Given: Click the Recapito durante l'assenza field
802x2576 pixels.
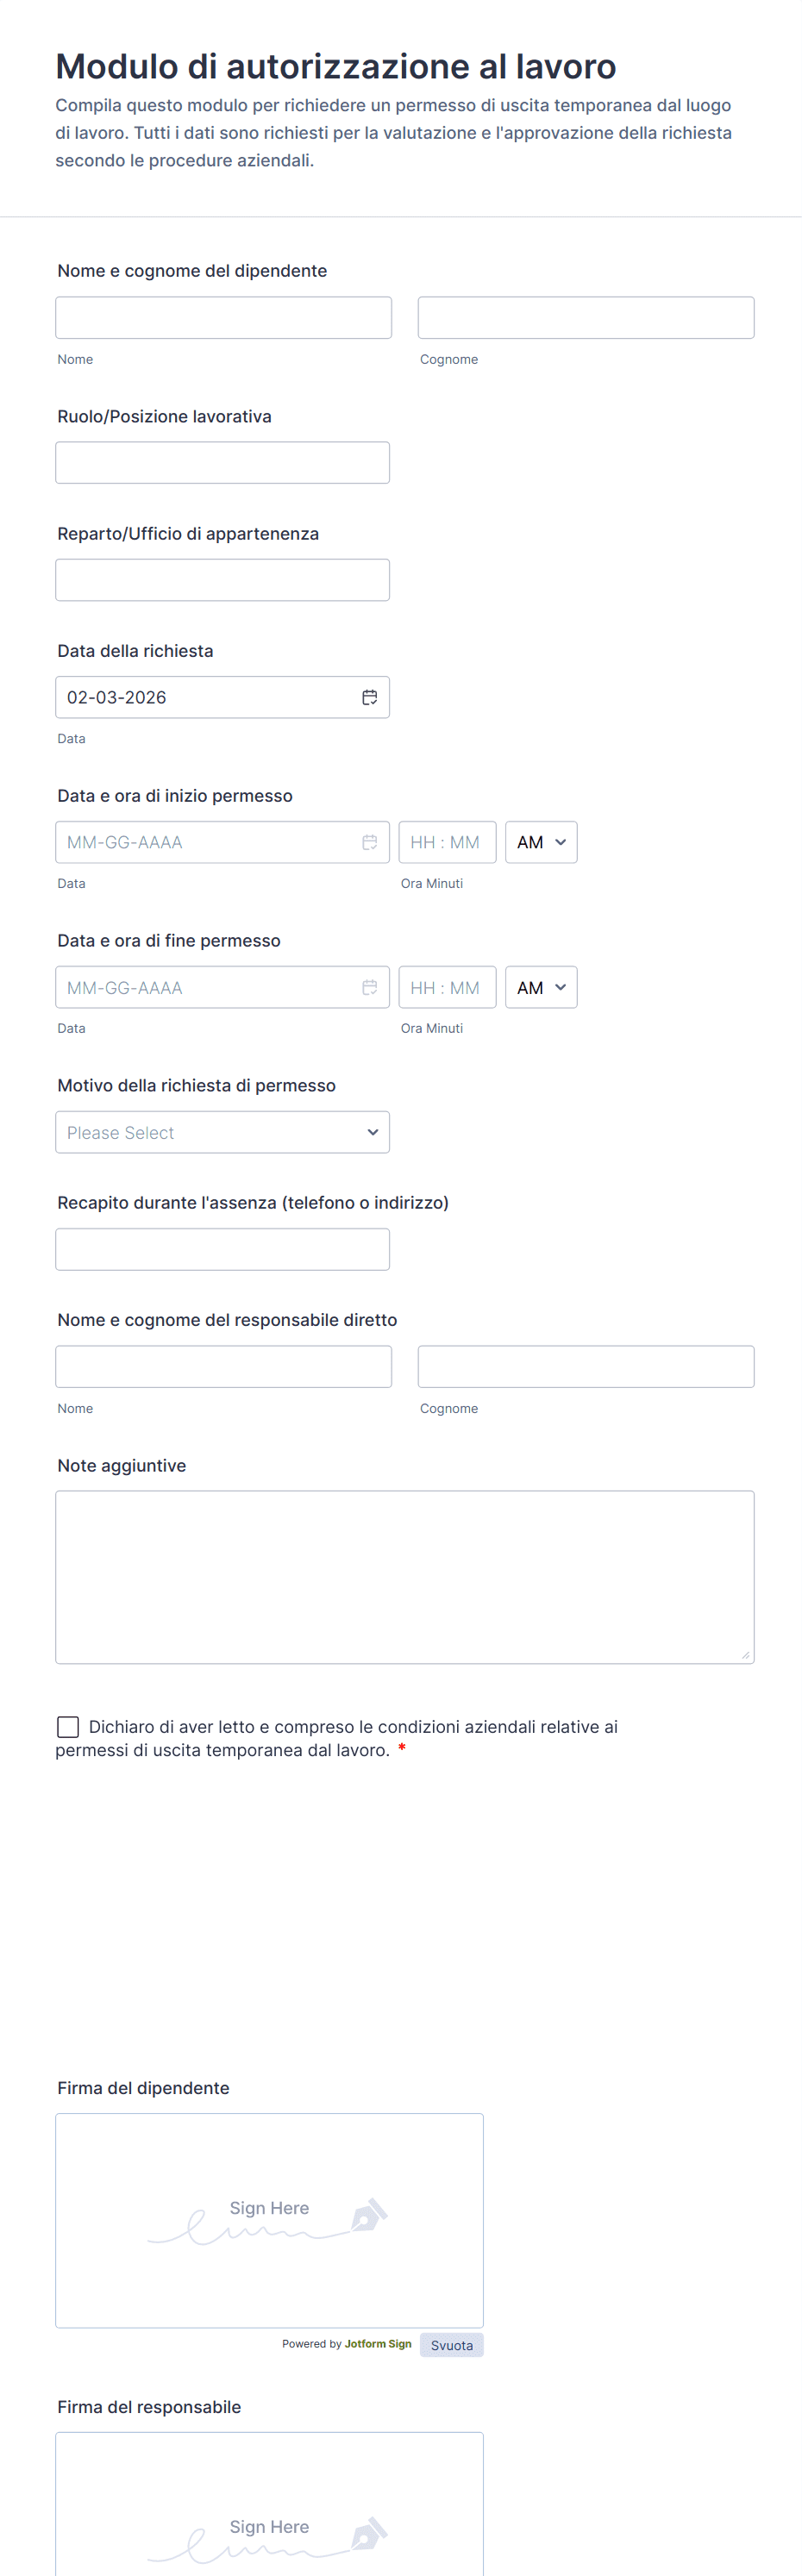Looking at the screenshot, I should click(222, 1249).
